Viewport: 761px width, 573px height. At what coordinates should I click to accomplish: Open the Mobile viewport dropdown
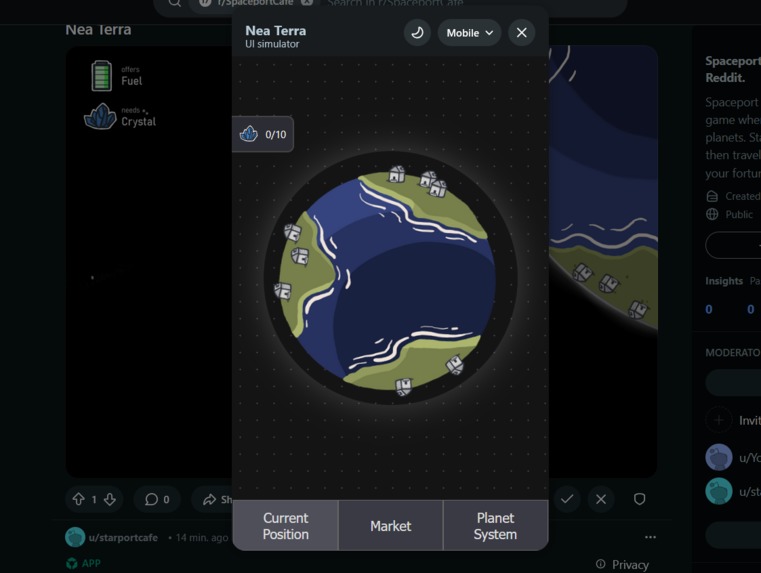[x=469, y=33]
